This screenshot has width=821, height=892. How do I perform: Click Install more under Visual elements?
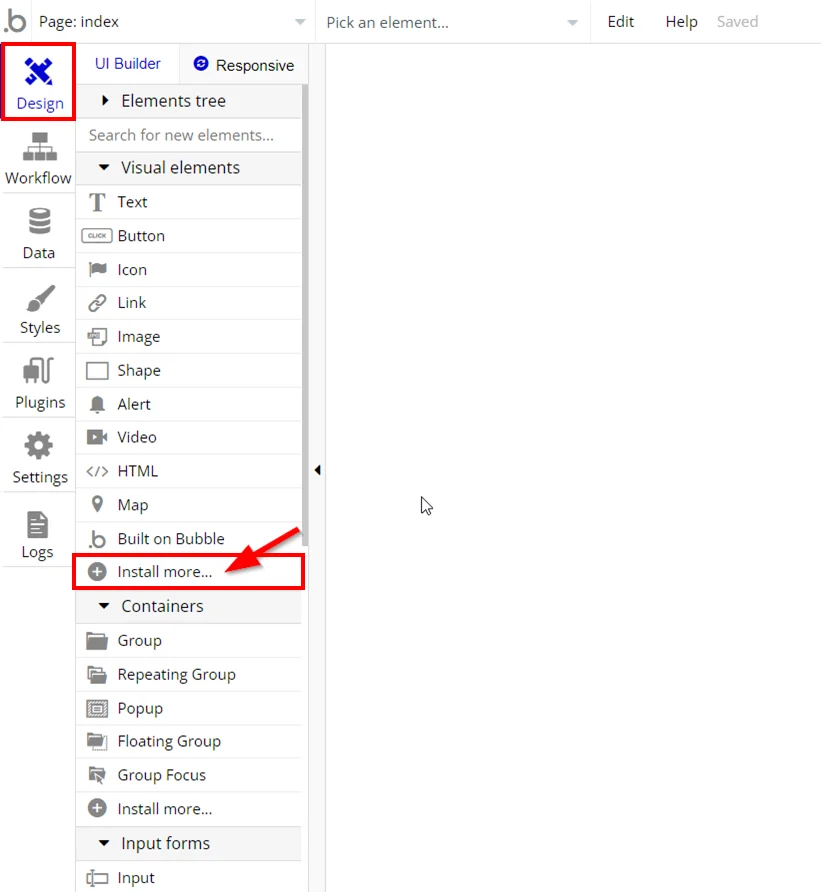pyautogui.click(x=164, y=572)
